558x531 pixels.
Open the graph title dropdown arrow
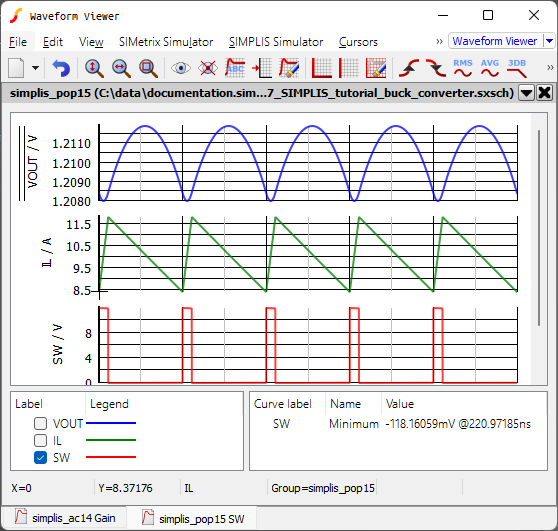click(526, 93)
